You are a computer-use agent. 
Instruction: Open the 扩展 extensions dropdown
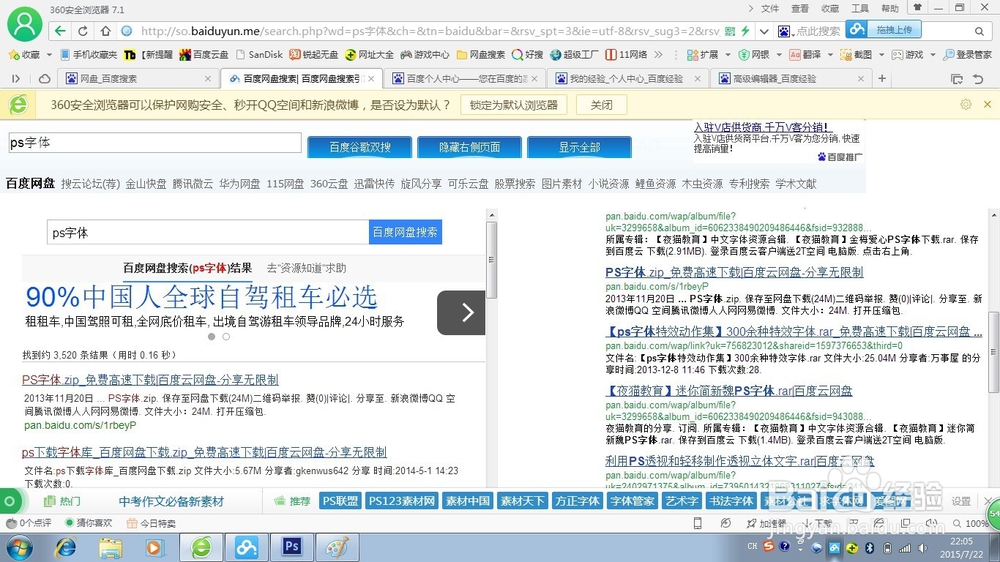coord(708,55)
